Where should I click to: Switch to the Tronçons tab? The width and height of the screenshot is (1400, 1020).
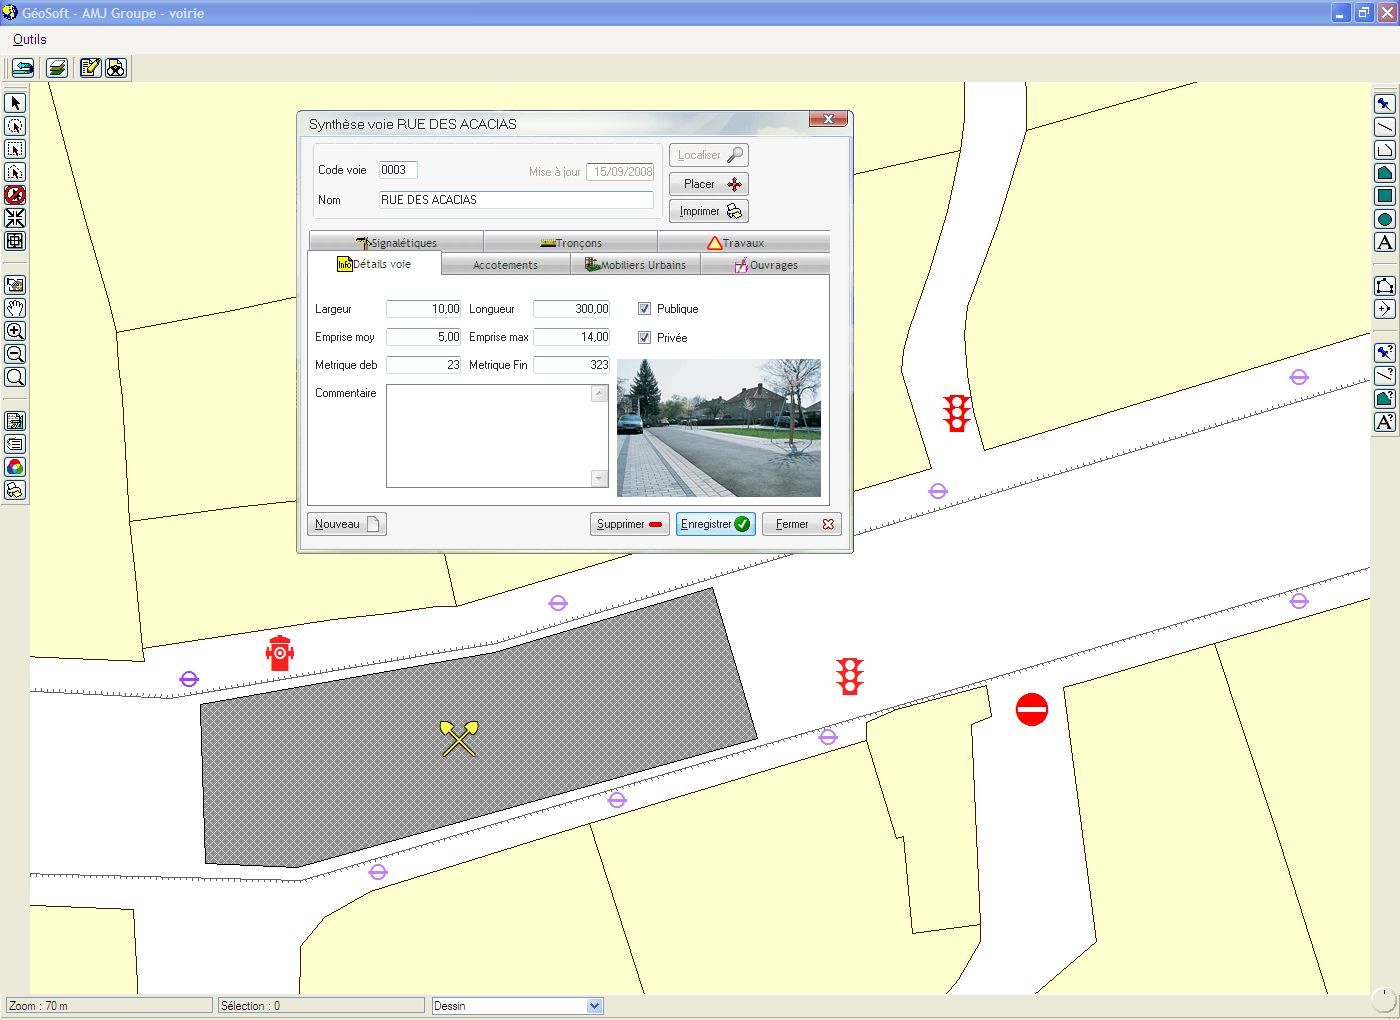(x=570, y=243)
